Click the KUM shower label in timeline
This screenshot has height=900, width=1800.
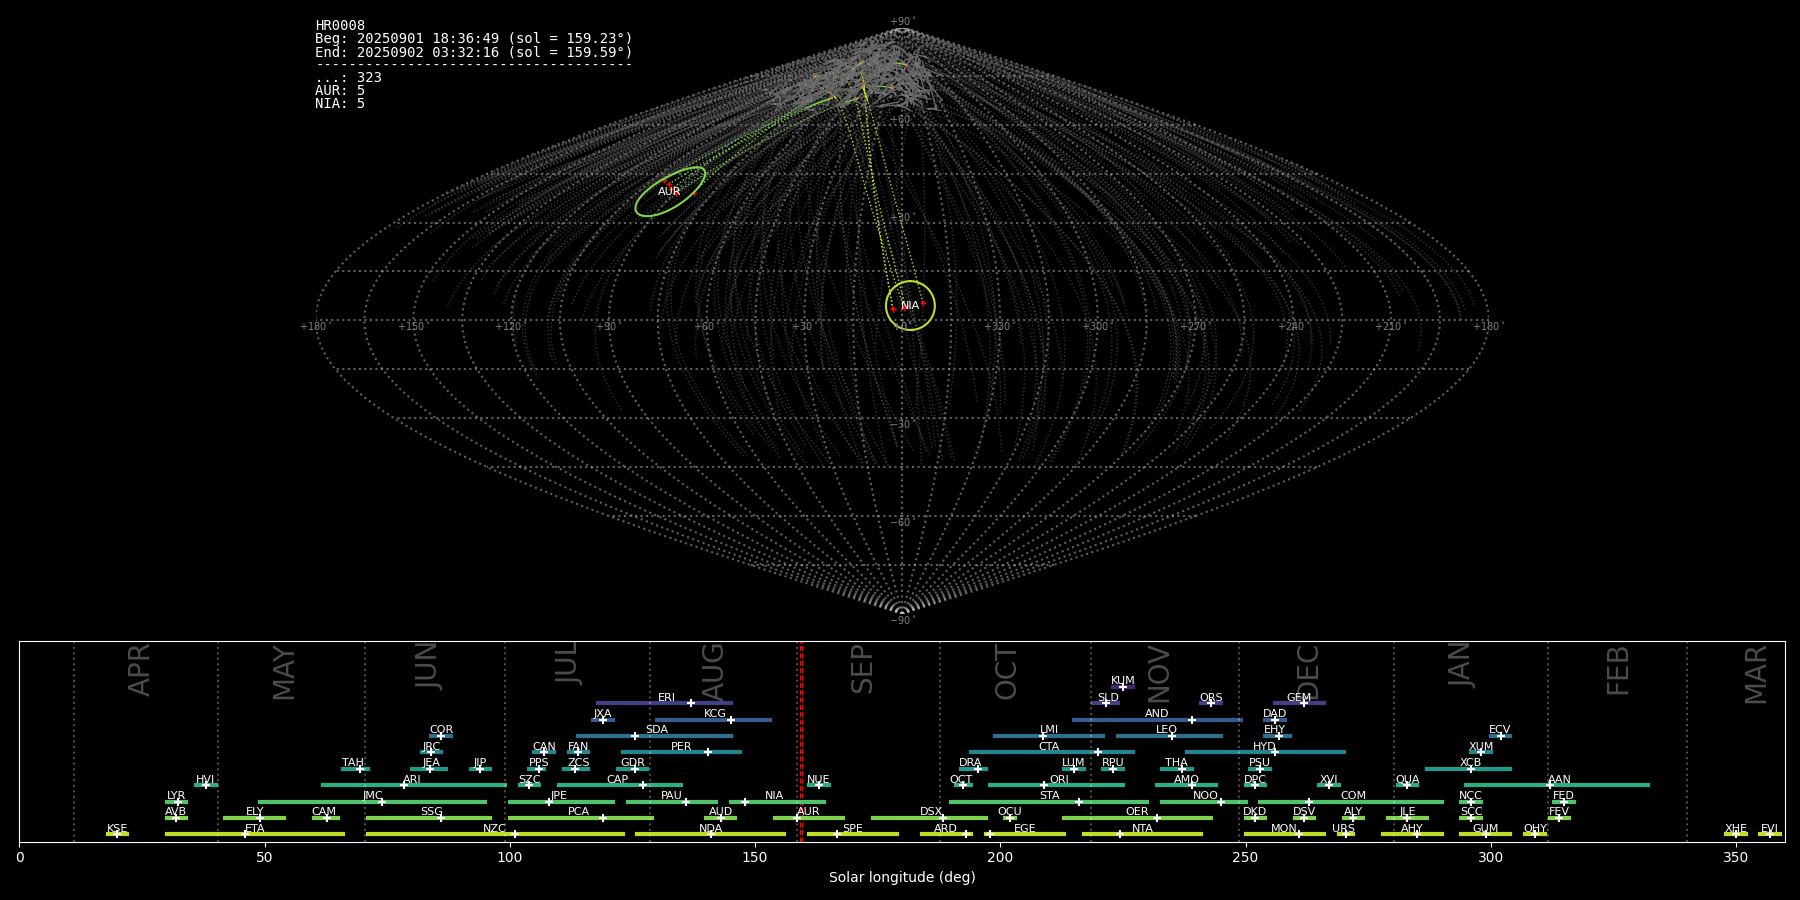pos(1123,681)
